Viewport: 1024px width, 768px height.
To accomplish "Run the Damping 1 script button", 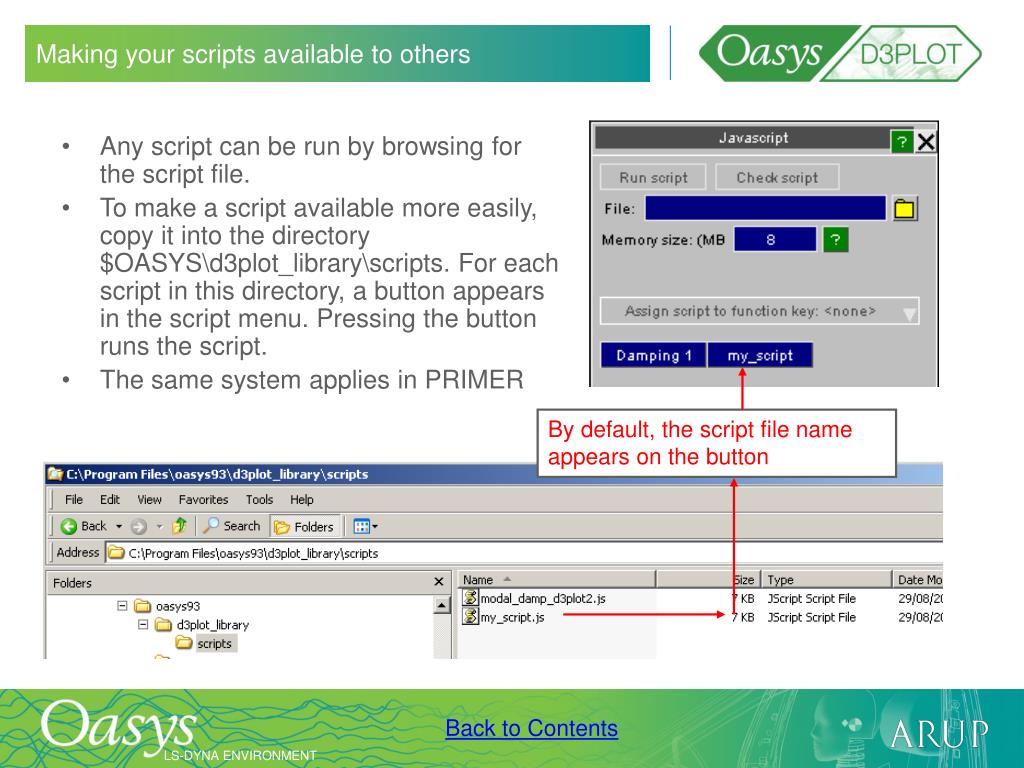I will pos(653,355).
